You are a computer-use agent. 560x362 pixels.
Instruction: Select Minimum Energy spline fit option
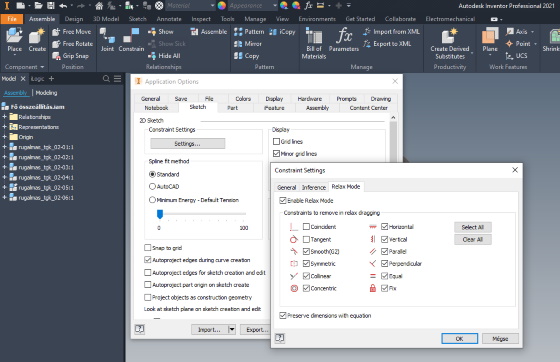click(x=152, y=200)
